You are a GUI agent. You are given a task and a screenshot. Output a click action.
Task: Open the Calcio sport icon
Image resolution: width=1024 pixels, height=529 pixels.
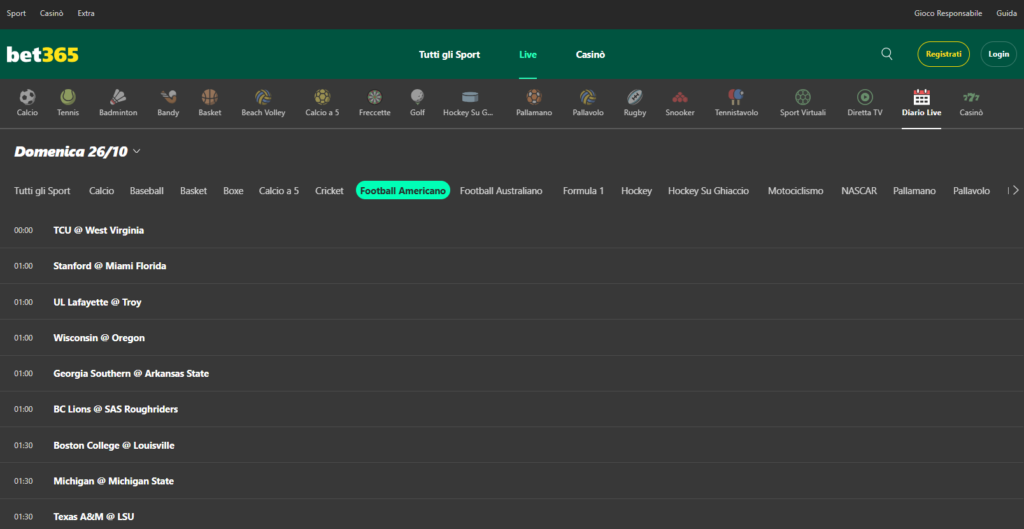(x=27, y=98)
